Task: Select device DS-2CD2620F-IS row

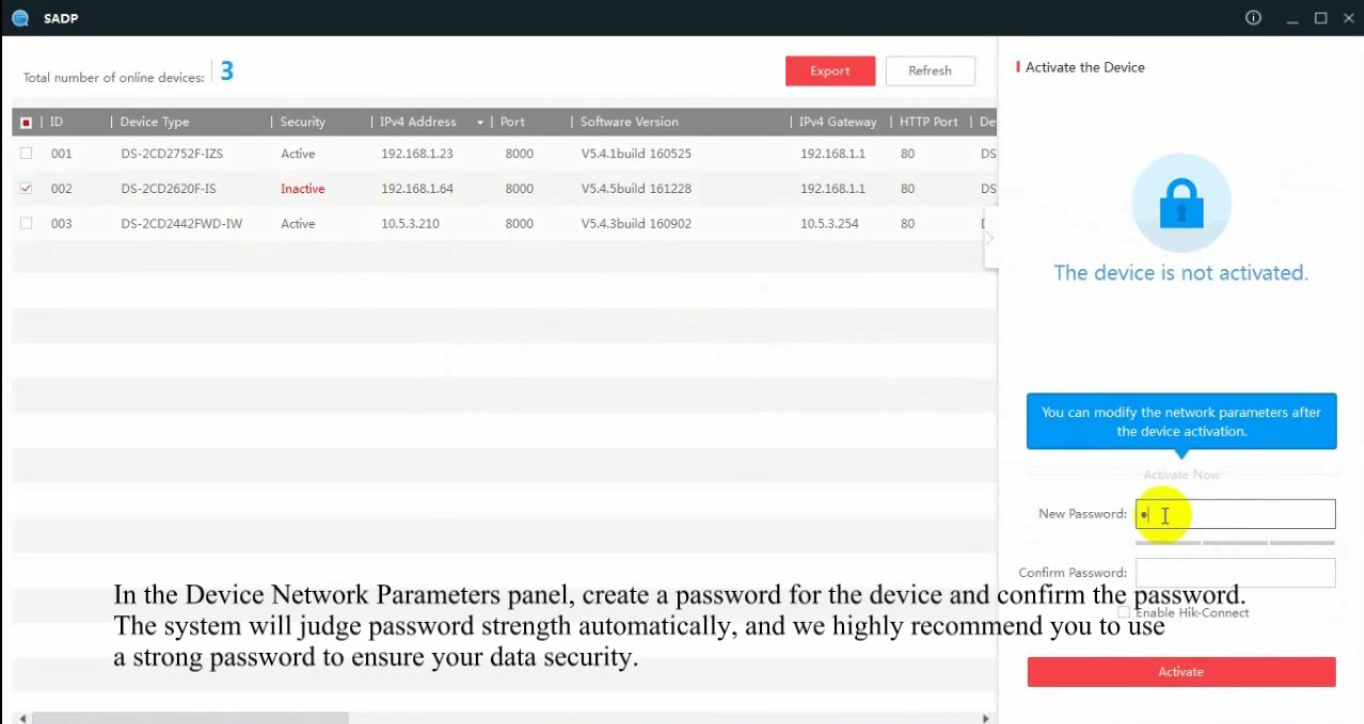Action: (504, 188)
